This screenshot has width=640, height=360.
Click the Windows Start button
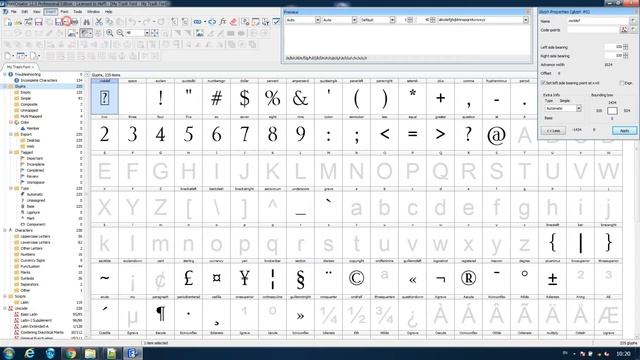[9, 353]
